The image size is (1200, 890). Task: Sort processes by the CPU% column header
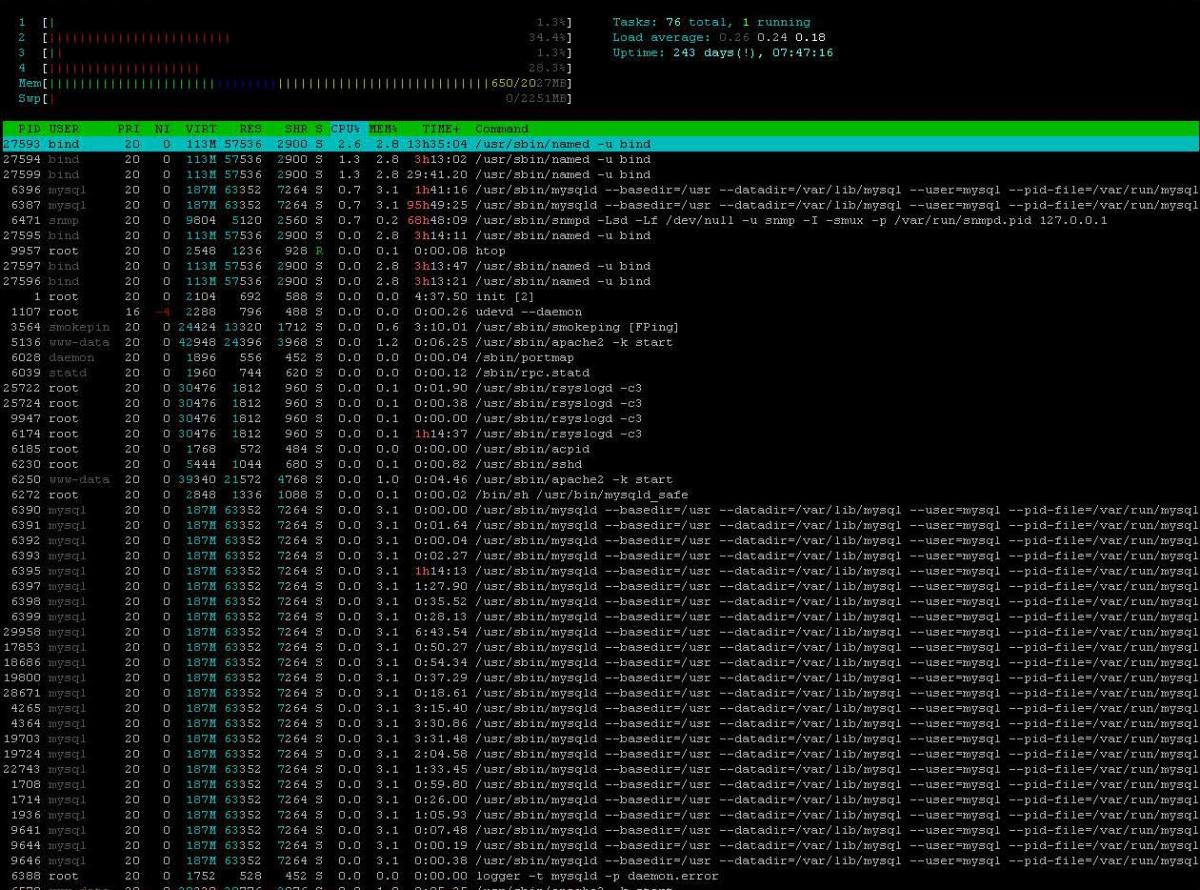pyautogui.click(x=347, y=129)
